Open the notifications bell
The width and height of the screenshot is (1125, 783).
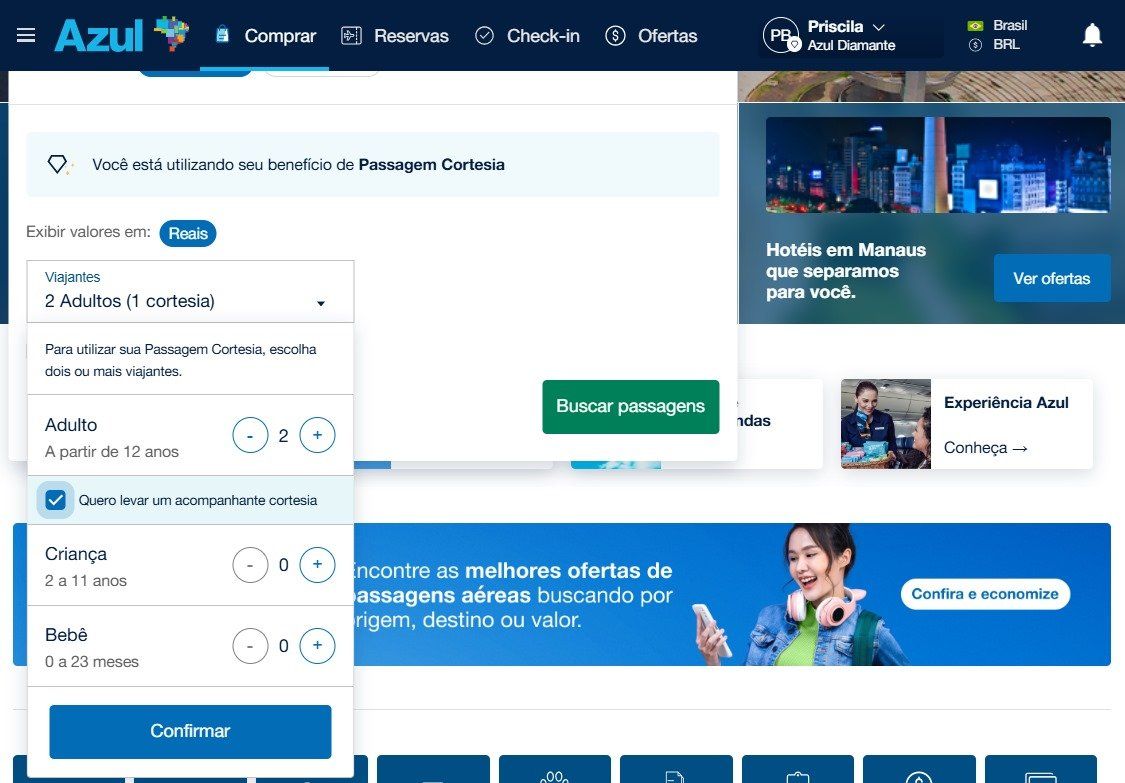coord(1092,36)
